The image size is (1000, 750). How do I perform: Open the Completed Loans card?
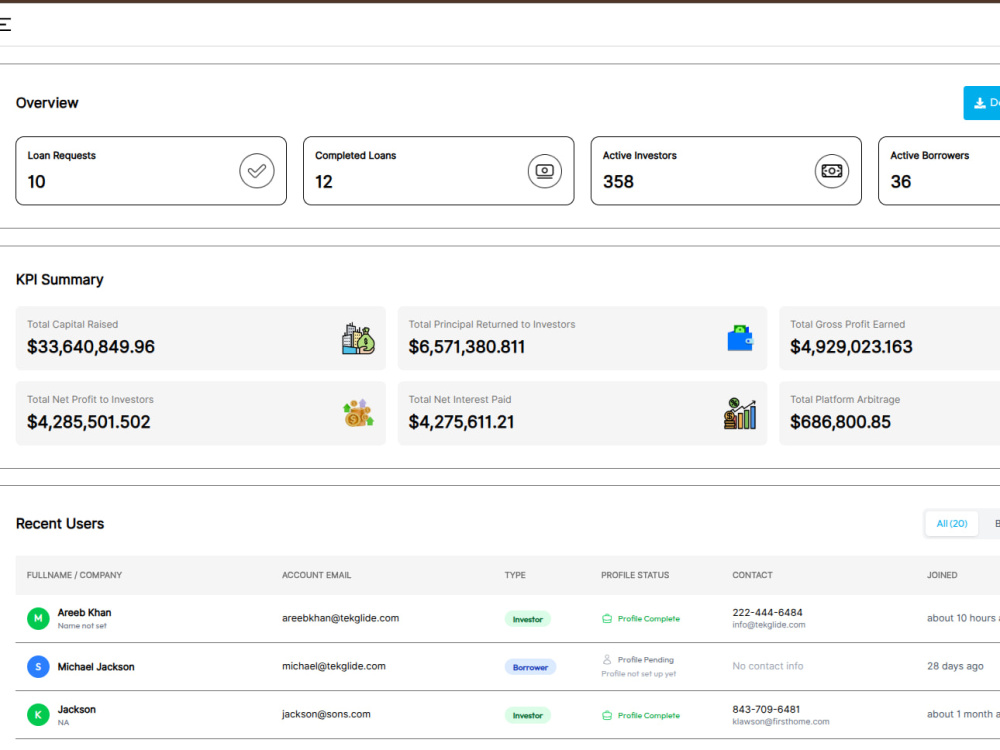(x=439, y=171)
